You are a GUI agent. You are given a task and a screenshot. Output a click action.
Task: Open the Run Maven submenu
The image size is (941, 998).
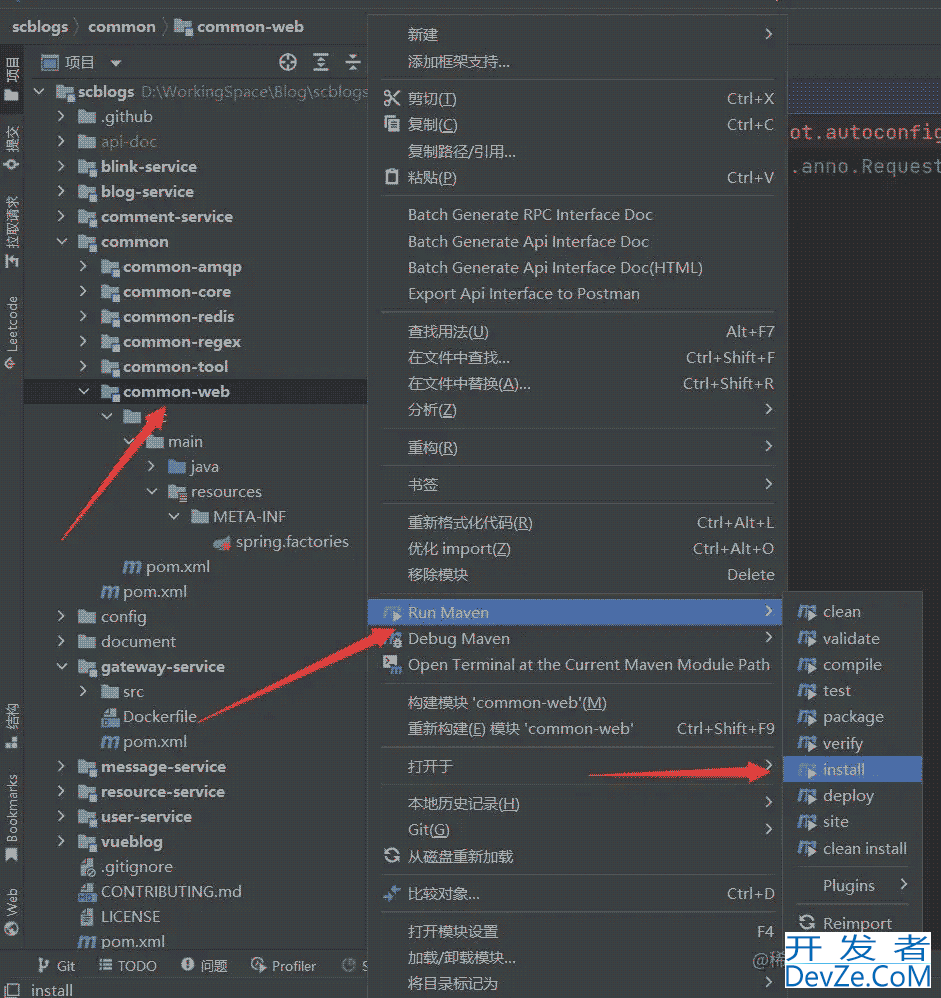(575, 612)
